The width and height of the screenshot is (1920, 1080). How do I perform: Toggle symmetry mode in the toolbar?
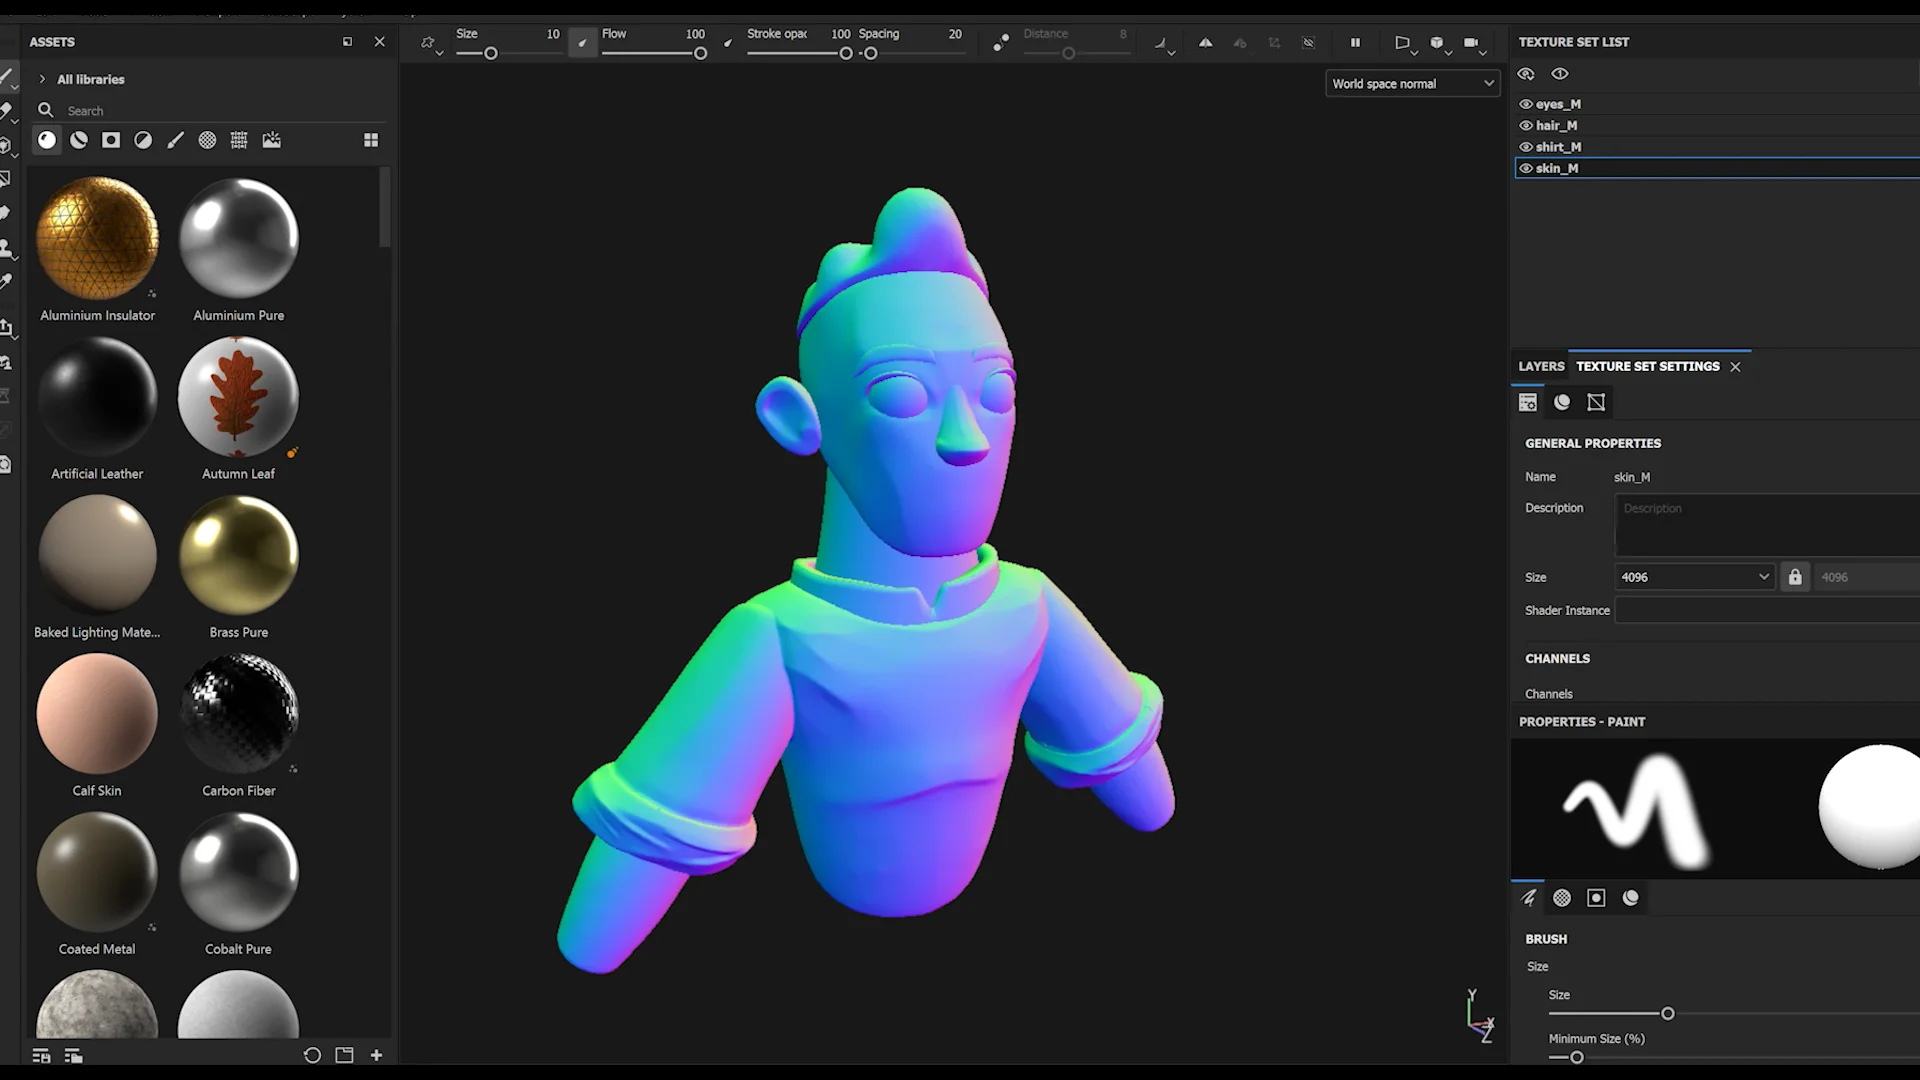[1206, 43]
